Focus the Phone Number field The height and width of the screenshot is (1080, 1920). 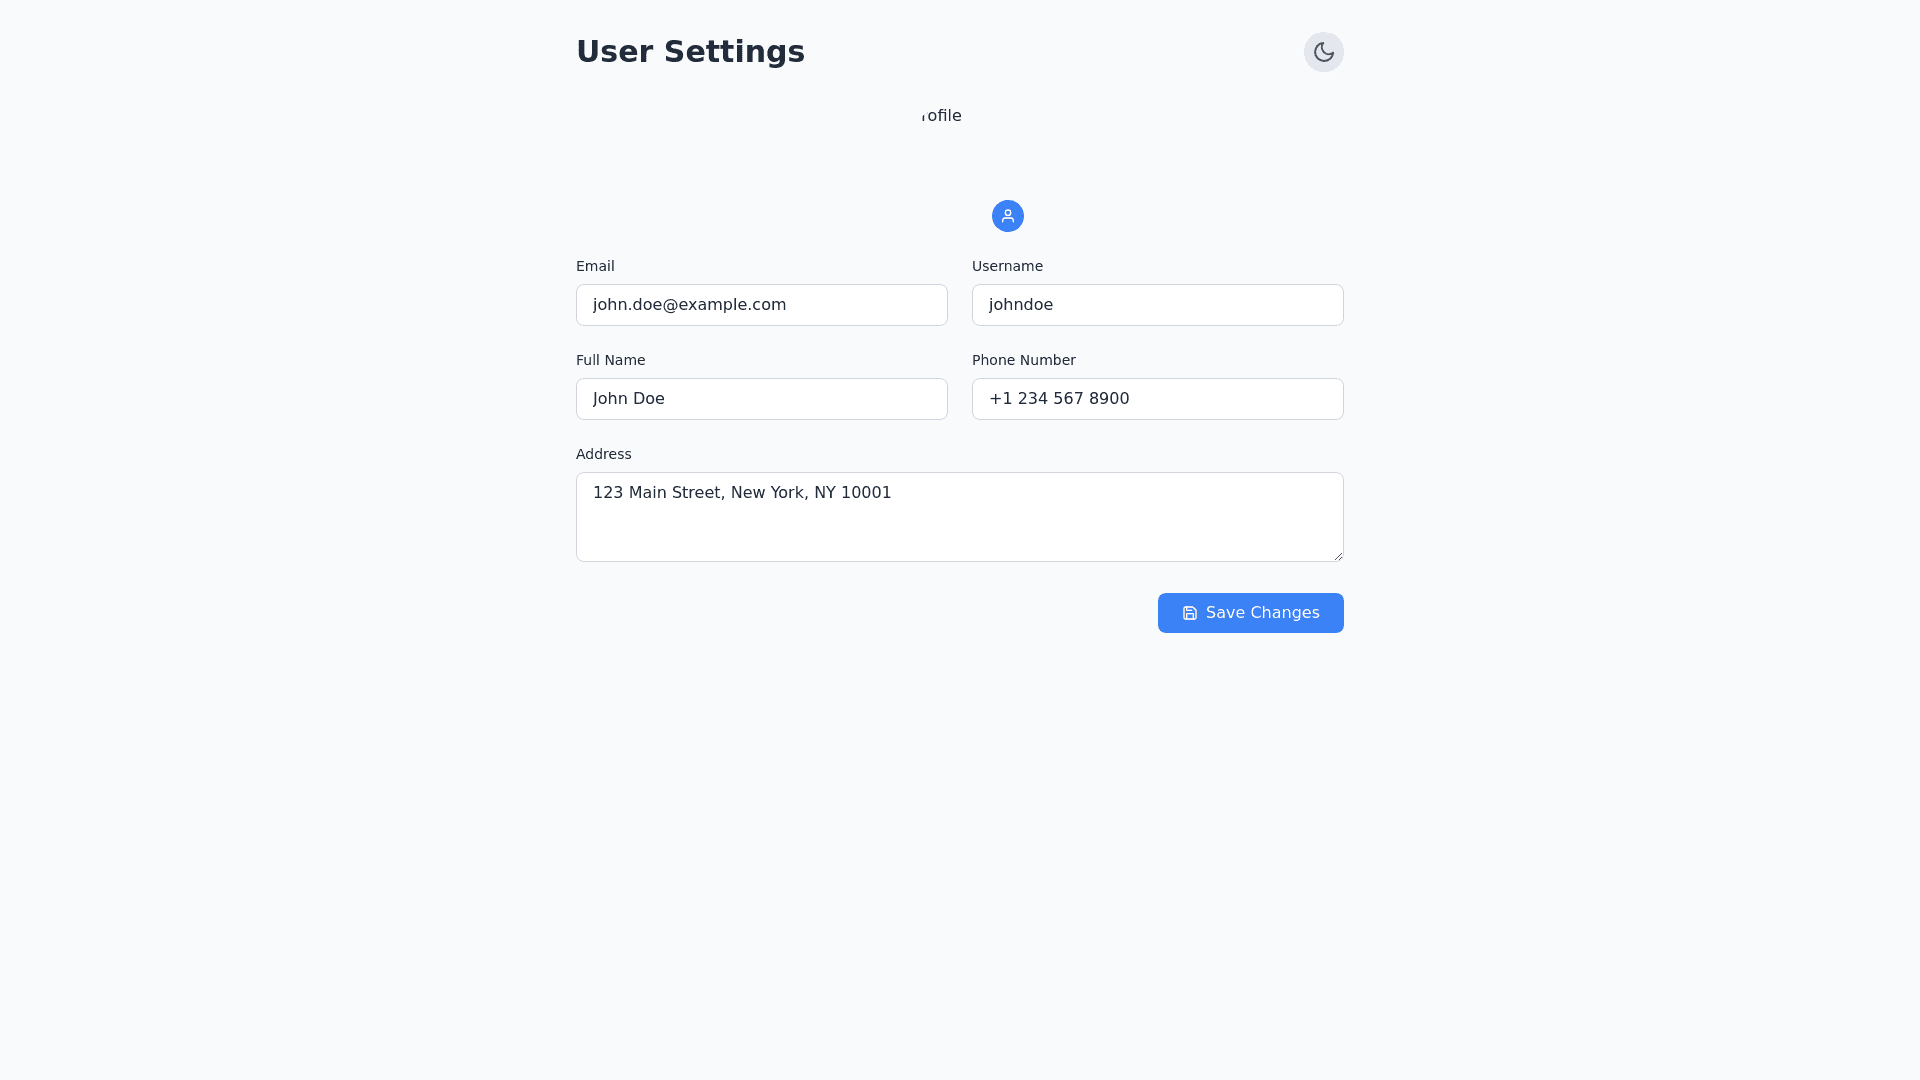(1157, 399)
